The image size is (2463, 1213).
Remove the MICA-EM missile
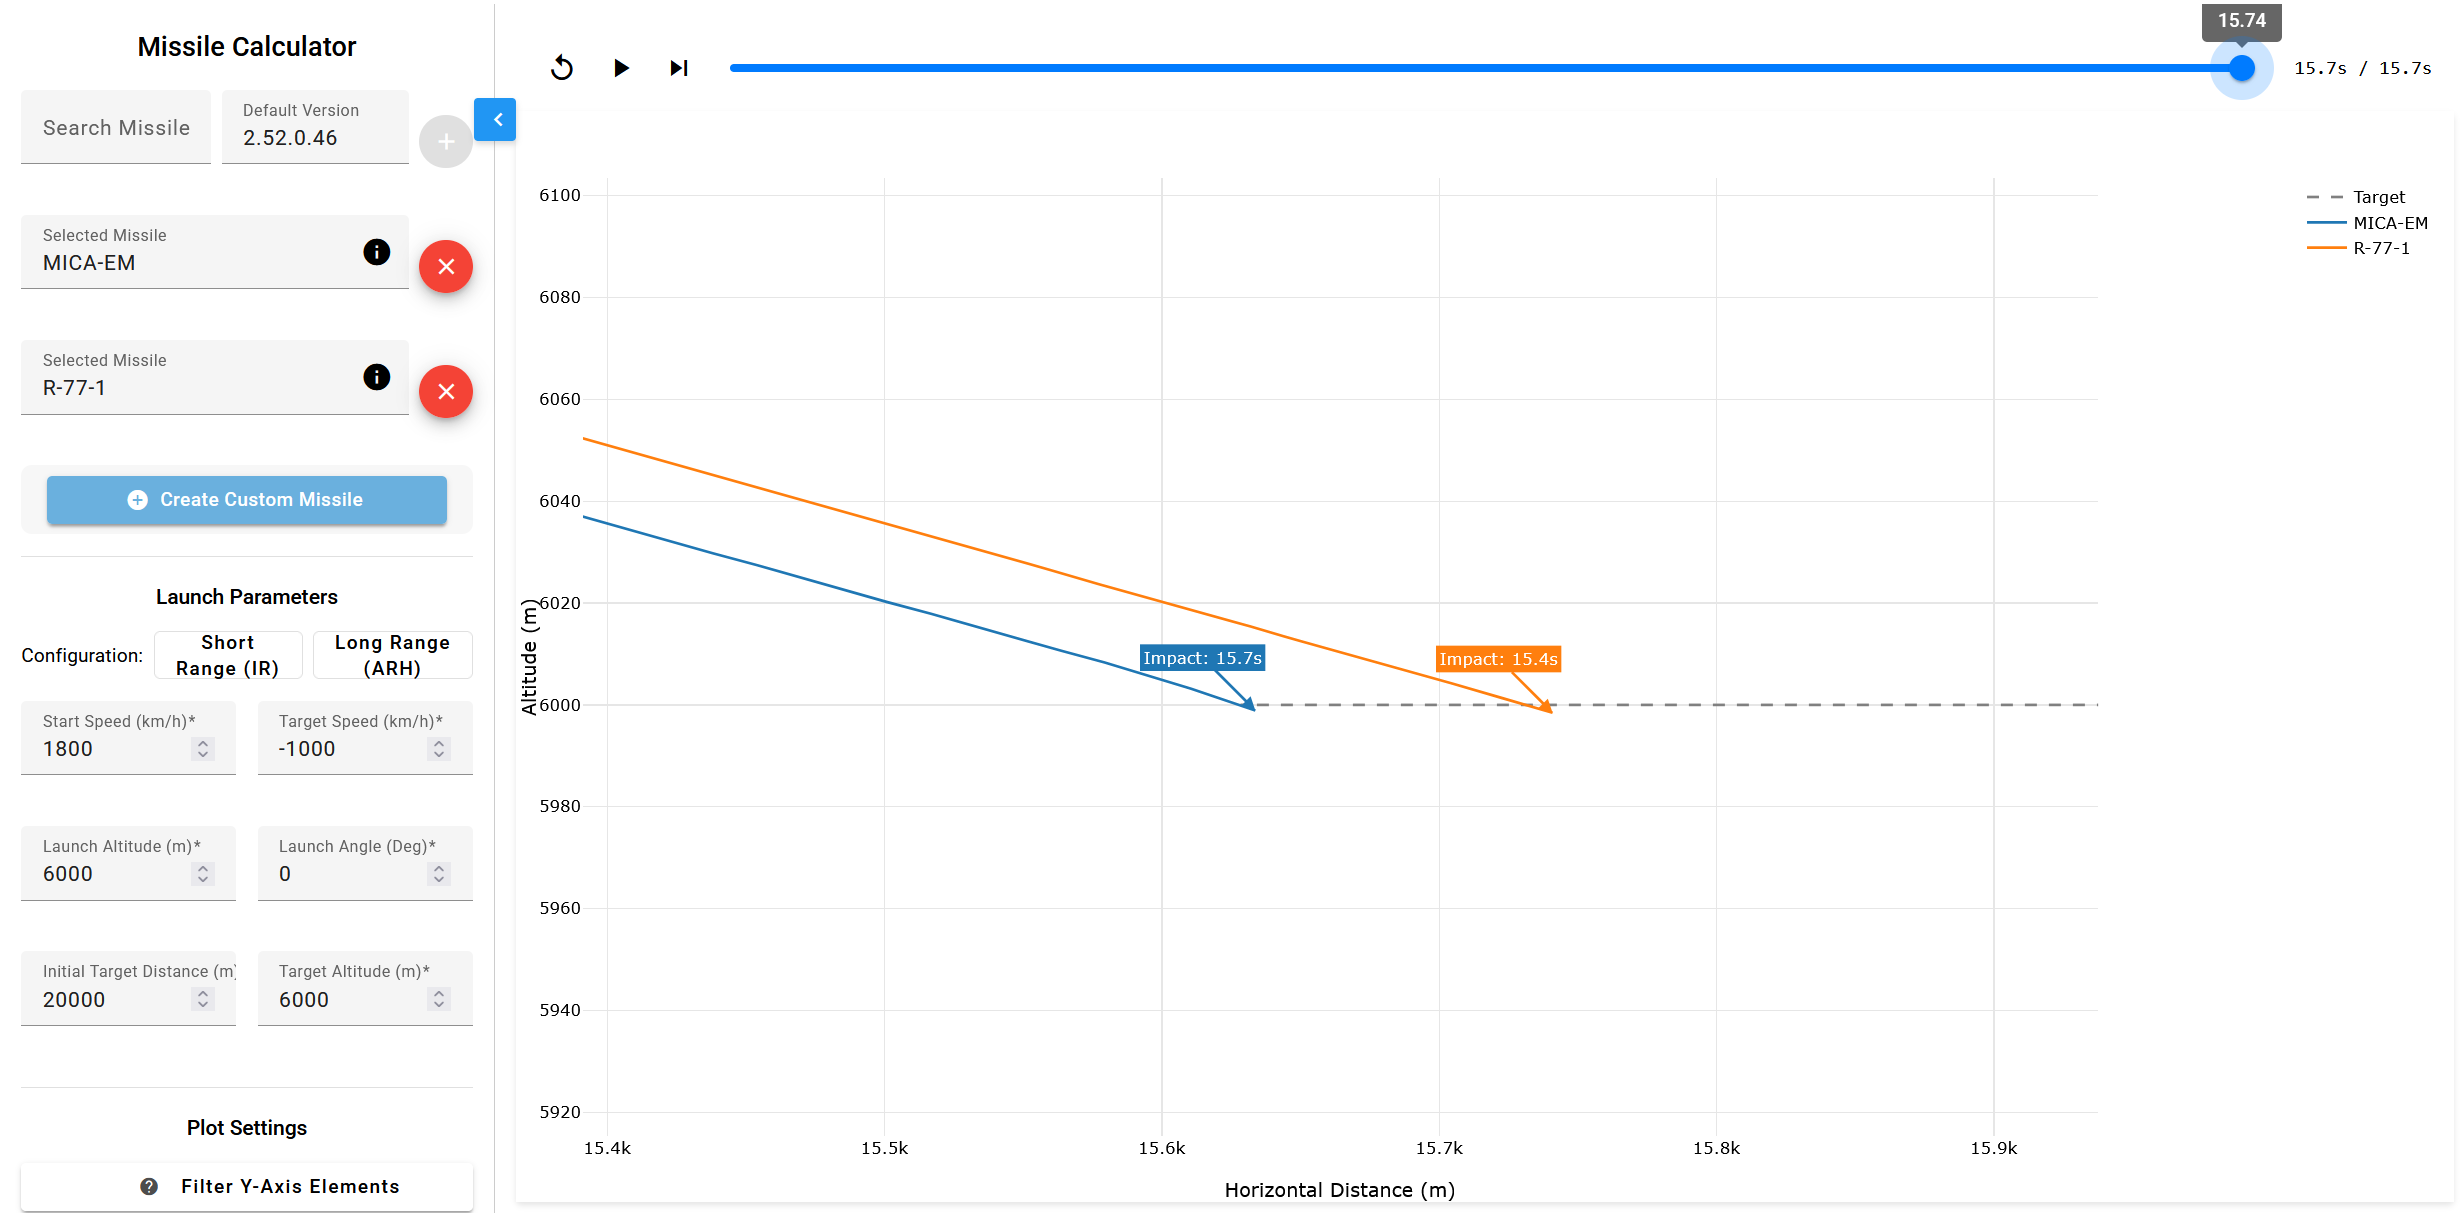pyautogui.click(x=446, y=267)
